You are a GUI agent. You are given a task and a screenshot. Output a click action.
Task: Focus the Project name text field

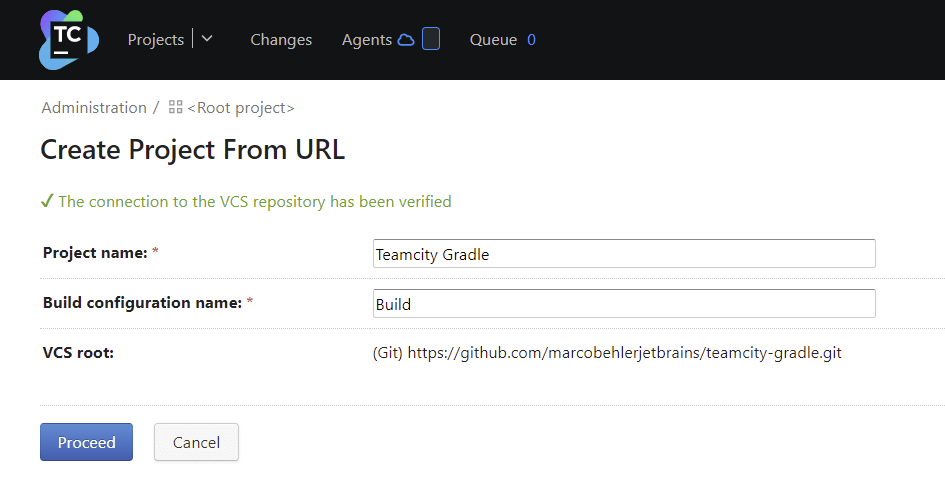tap(623, 254)
